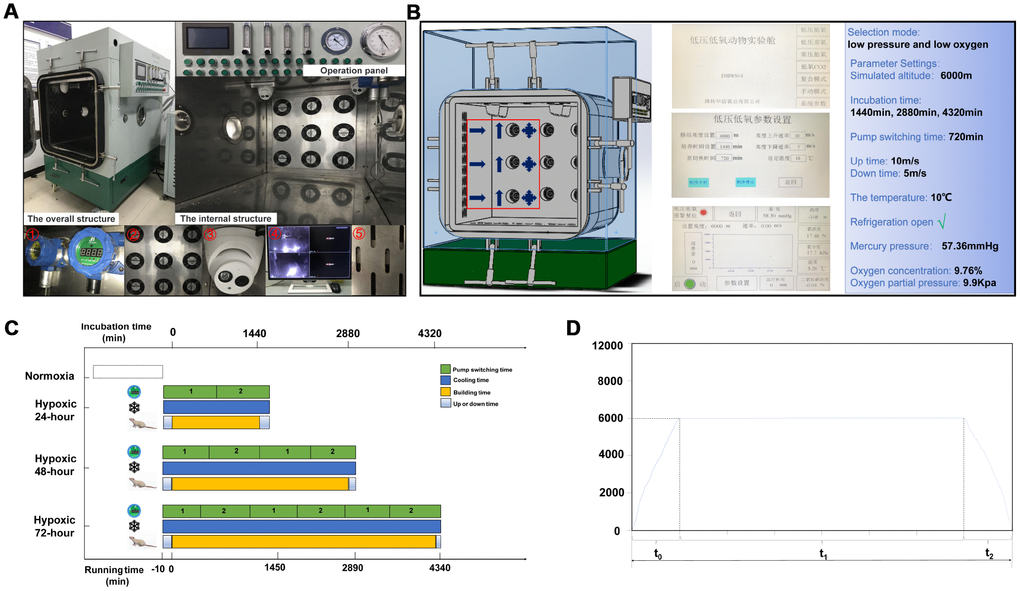This screenshot has width=1020, height=591.
Task: Click the empty white Normoxia box
Action: point(127,372)
